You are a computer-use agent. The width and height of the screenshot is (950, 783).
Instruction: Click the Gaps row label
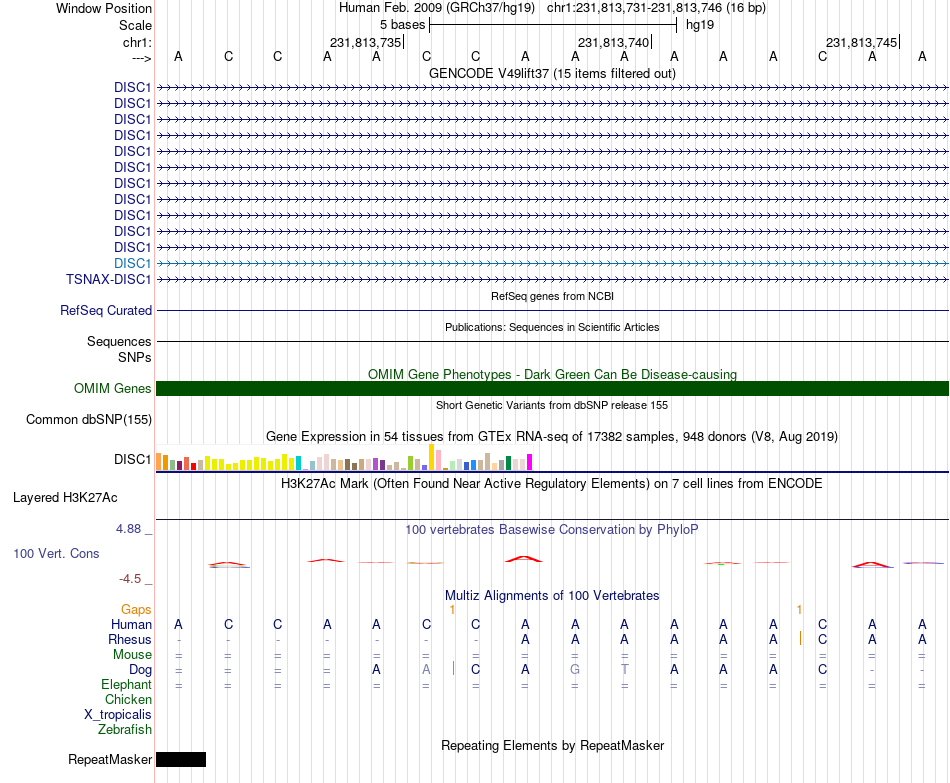click(136, 609)
